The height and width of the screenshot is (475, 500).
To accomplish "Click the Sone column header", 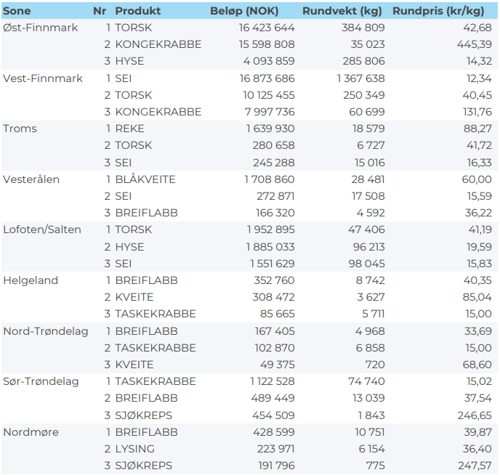I will tap(17, 11).
